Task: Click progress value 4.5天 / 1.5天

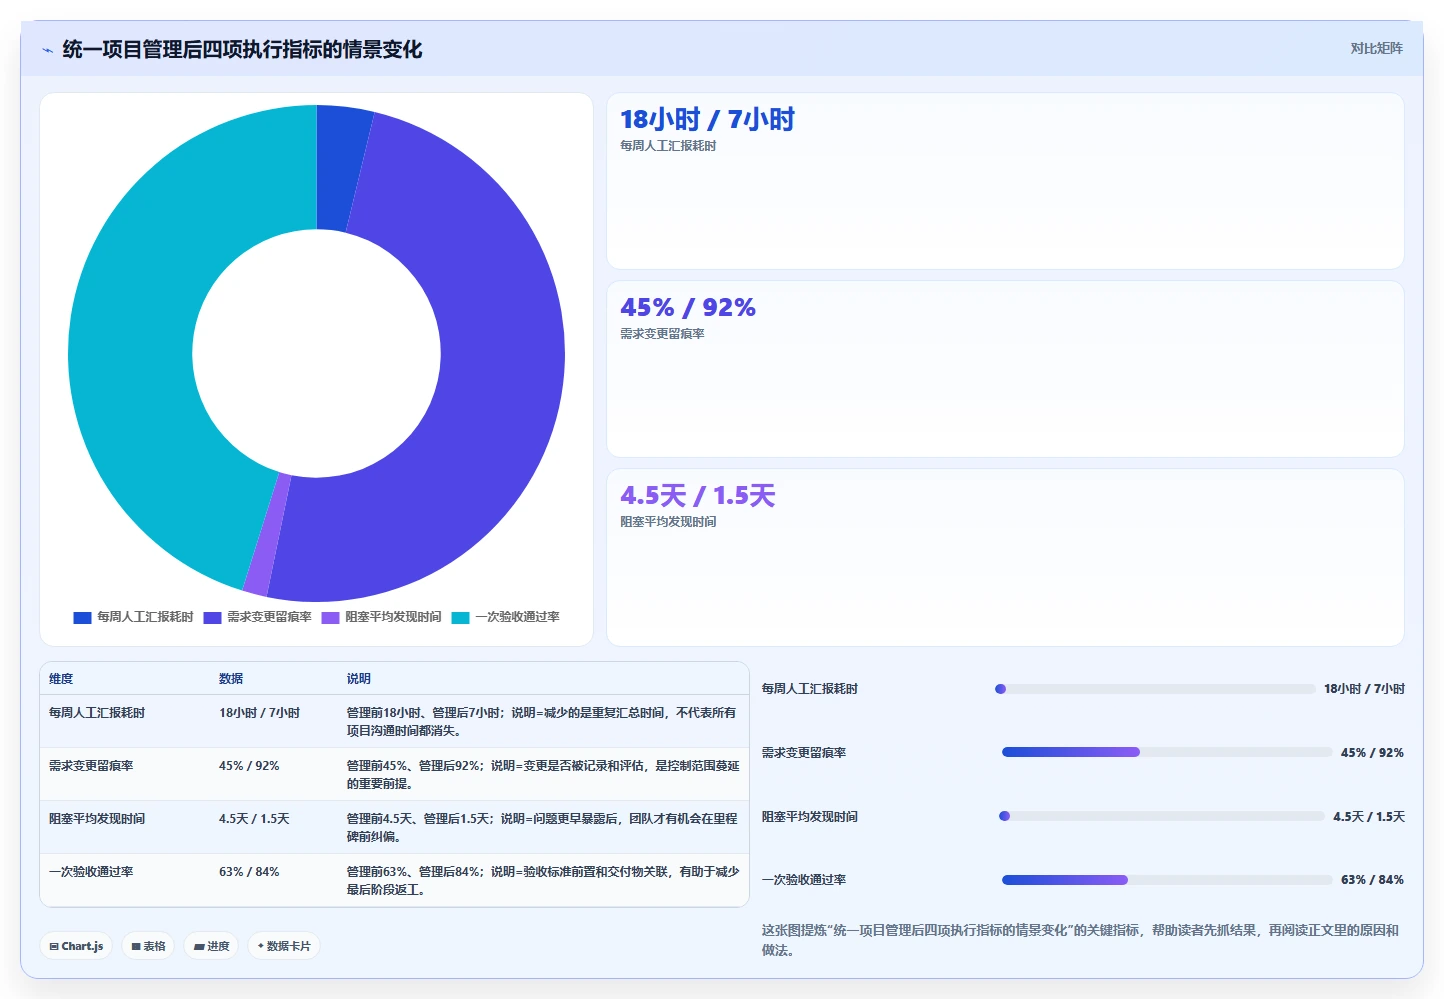Action: 1369,817
